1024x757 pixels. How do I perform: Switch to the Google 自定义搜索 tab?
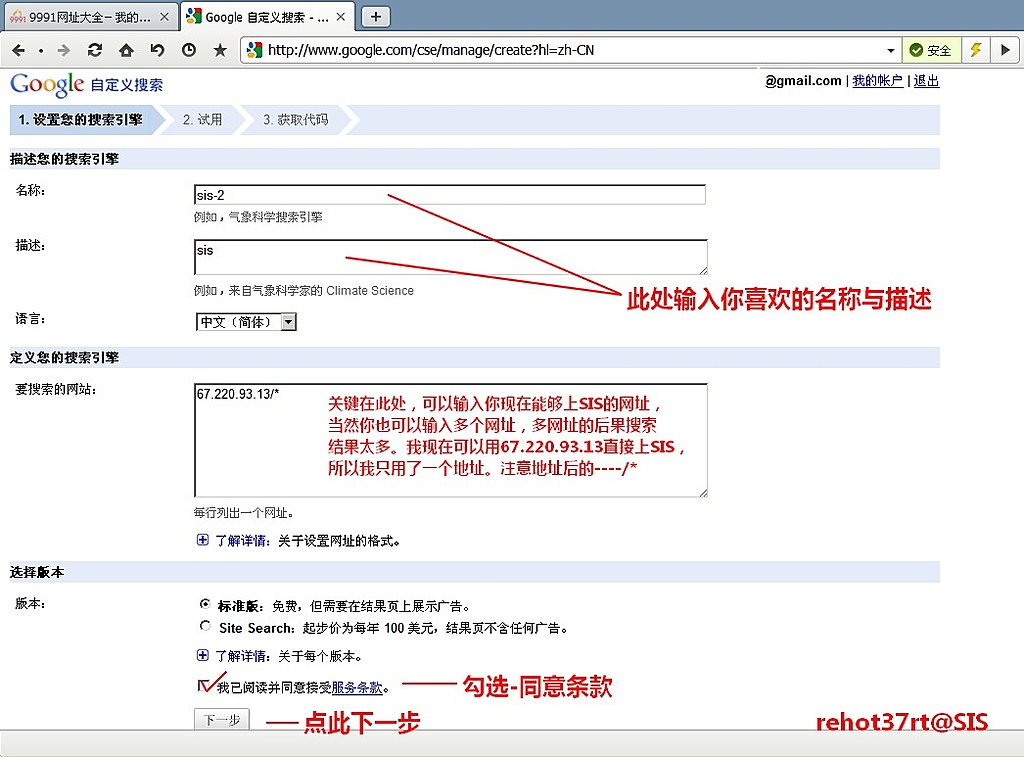(x=268, y=17)
